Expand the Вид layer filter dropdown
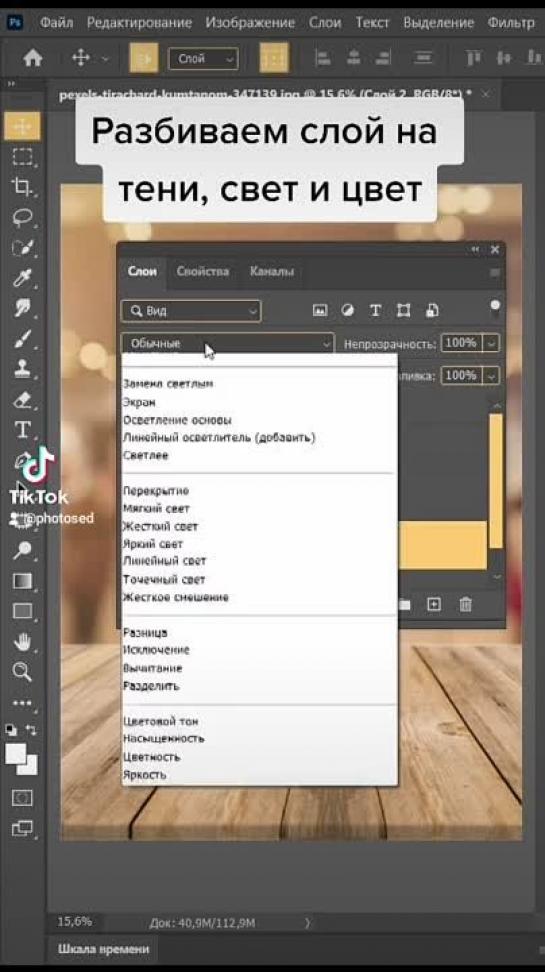Viewport: 545px width, 972px height. 191,311
